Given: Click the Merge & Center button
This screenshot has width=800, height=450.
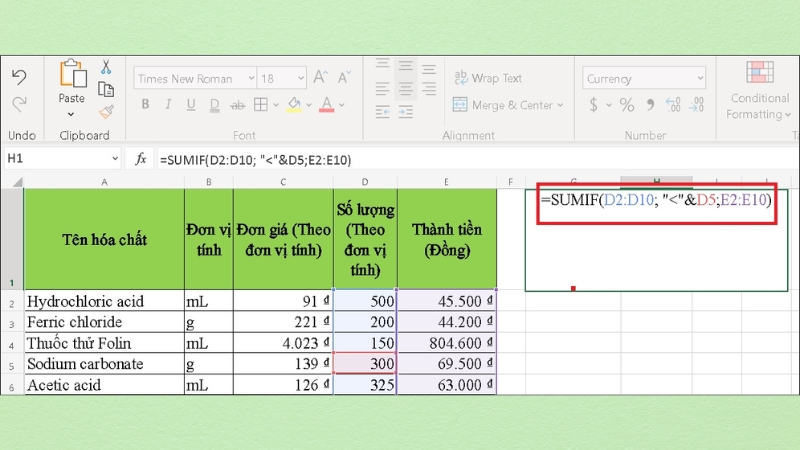Looking at the screenshot, I should pyautogui.click(x=504, y=105).
